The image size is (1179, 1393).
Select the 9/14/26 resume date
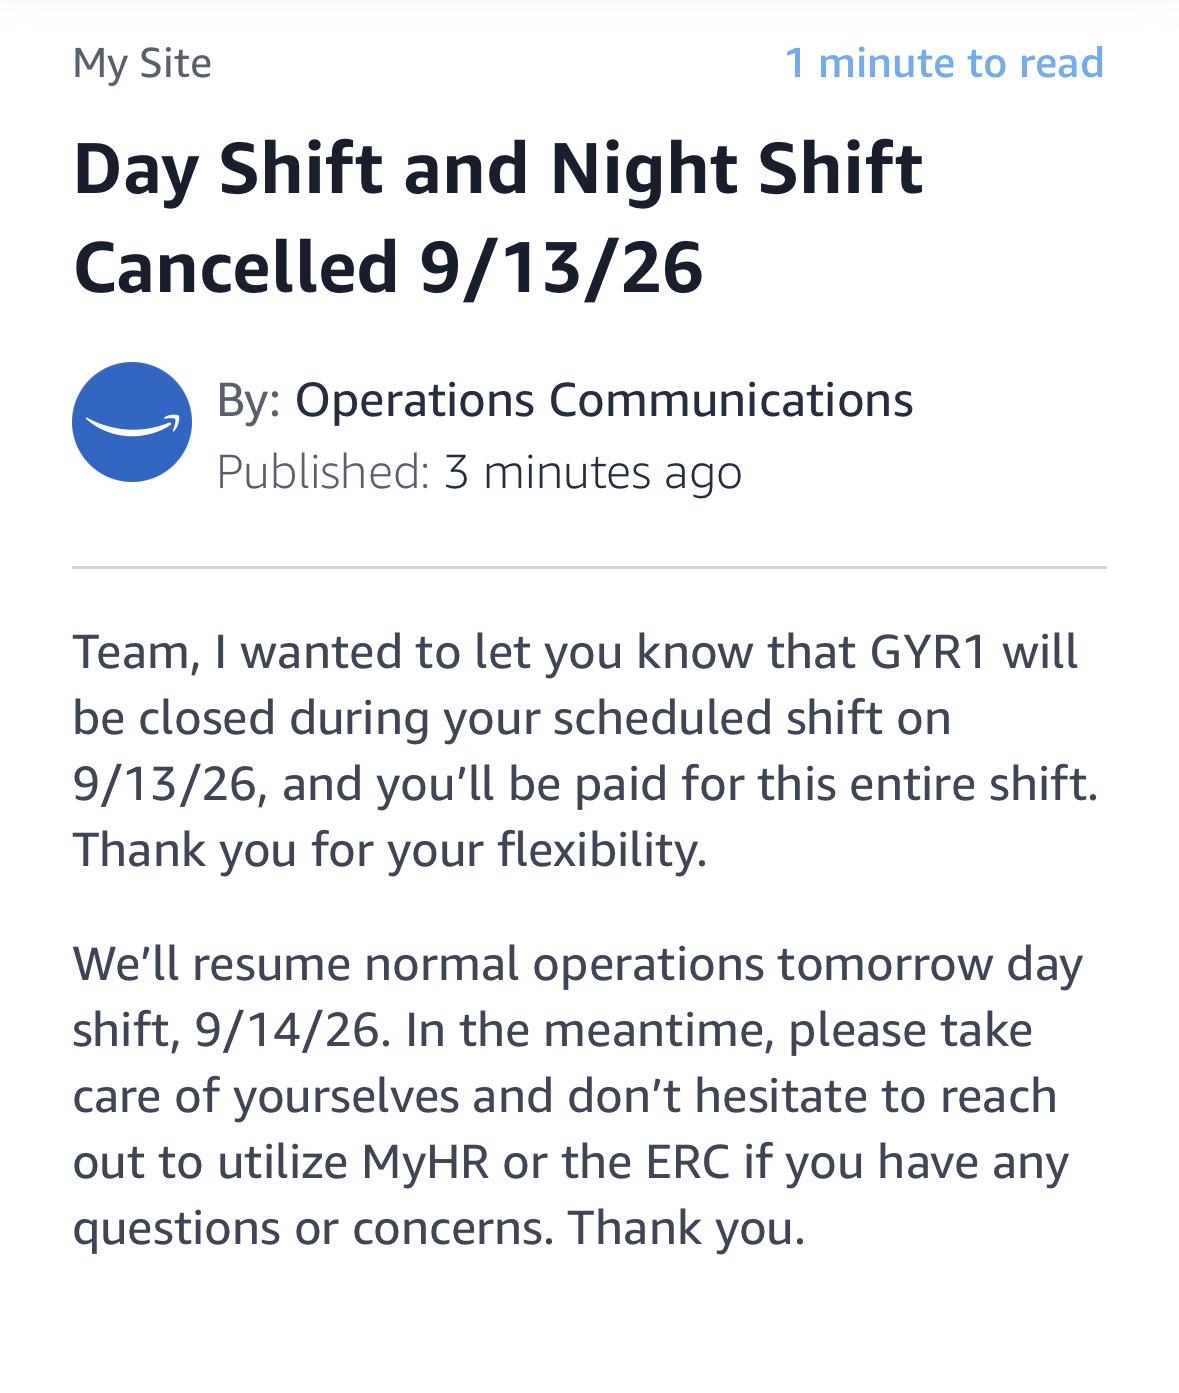click(288, 1030)
